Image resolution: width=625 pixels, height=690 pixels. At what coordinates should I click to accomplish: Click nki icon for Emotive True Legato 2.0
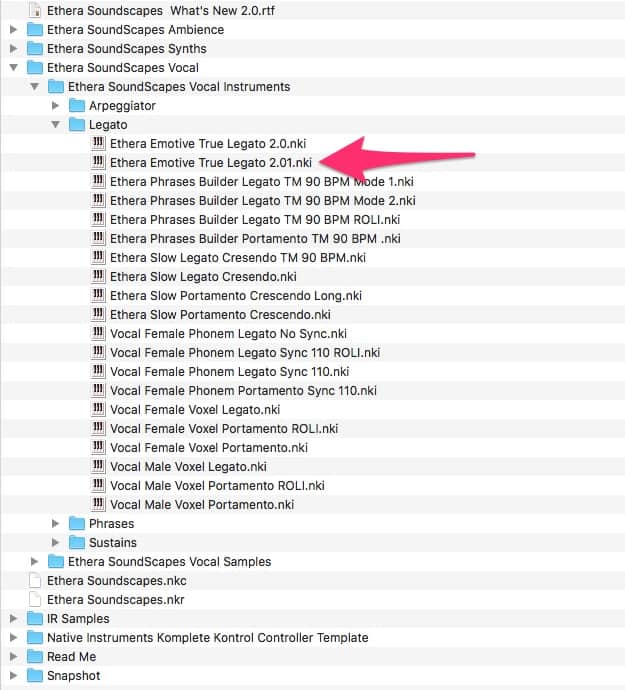tap(98, 143)
